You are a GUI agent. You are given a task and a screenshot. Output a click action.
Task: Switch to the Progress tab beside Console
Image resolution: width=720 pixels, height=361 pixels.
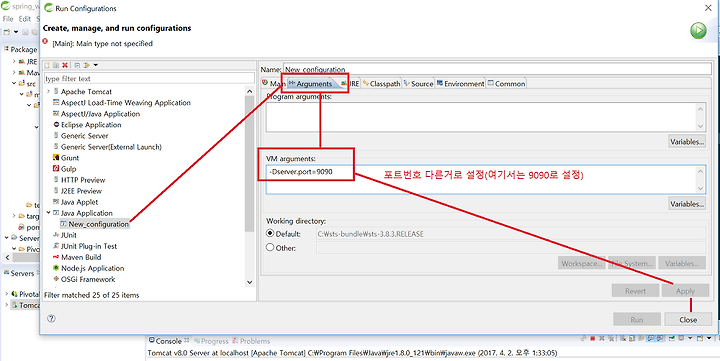click(x=210, y=341)
